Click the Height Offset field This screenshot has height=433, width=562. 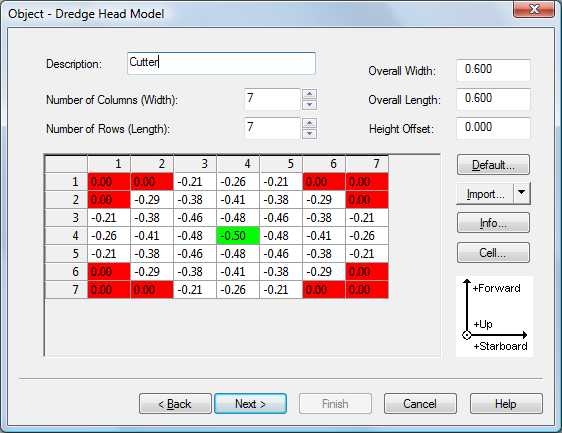pyautogui.click(x=493, y=128)
